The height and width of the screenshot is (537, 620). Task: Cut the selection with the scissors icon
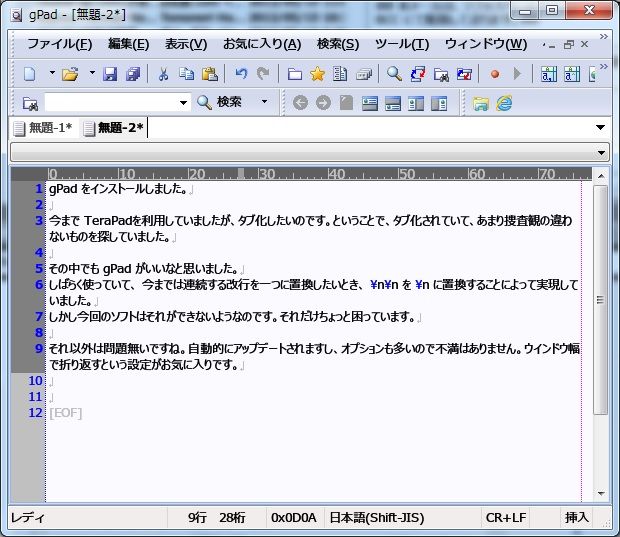point(163,74)
